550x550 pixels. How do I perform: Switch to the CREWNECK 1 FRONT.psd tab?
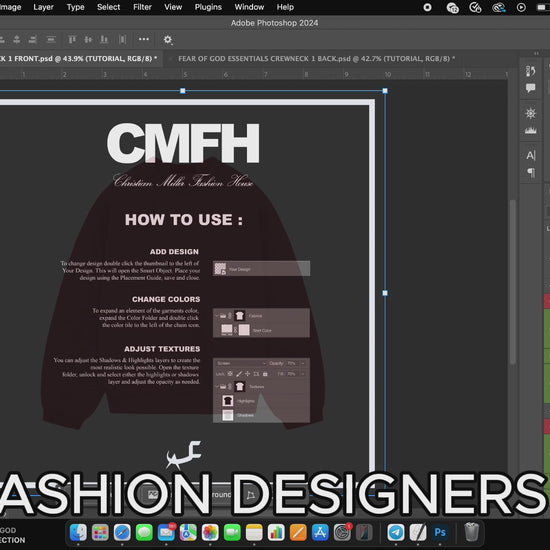(79, 59)
